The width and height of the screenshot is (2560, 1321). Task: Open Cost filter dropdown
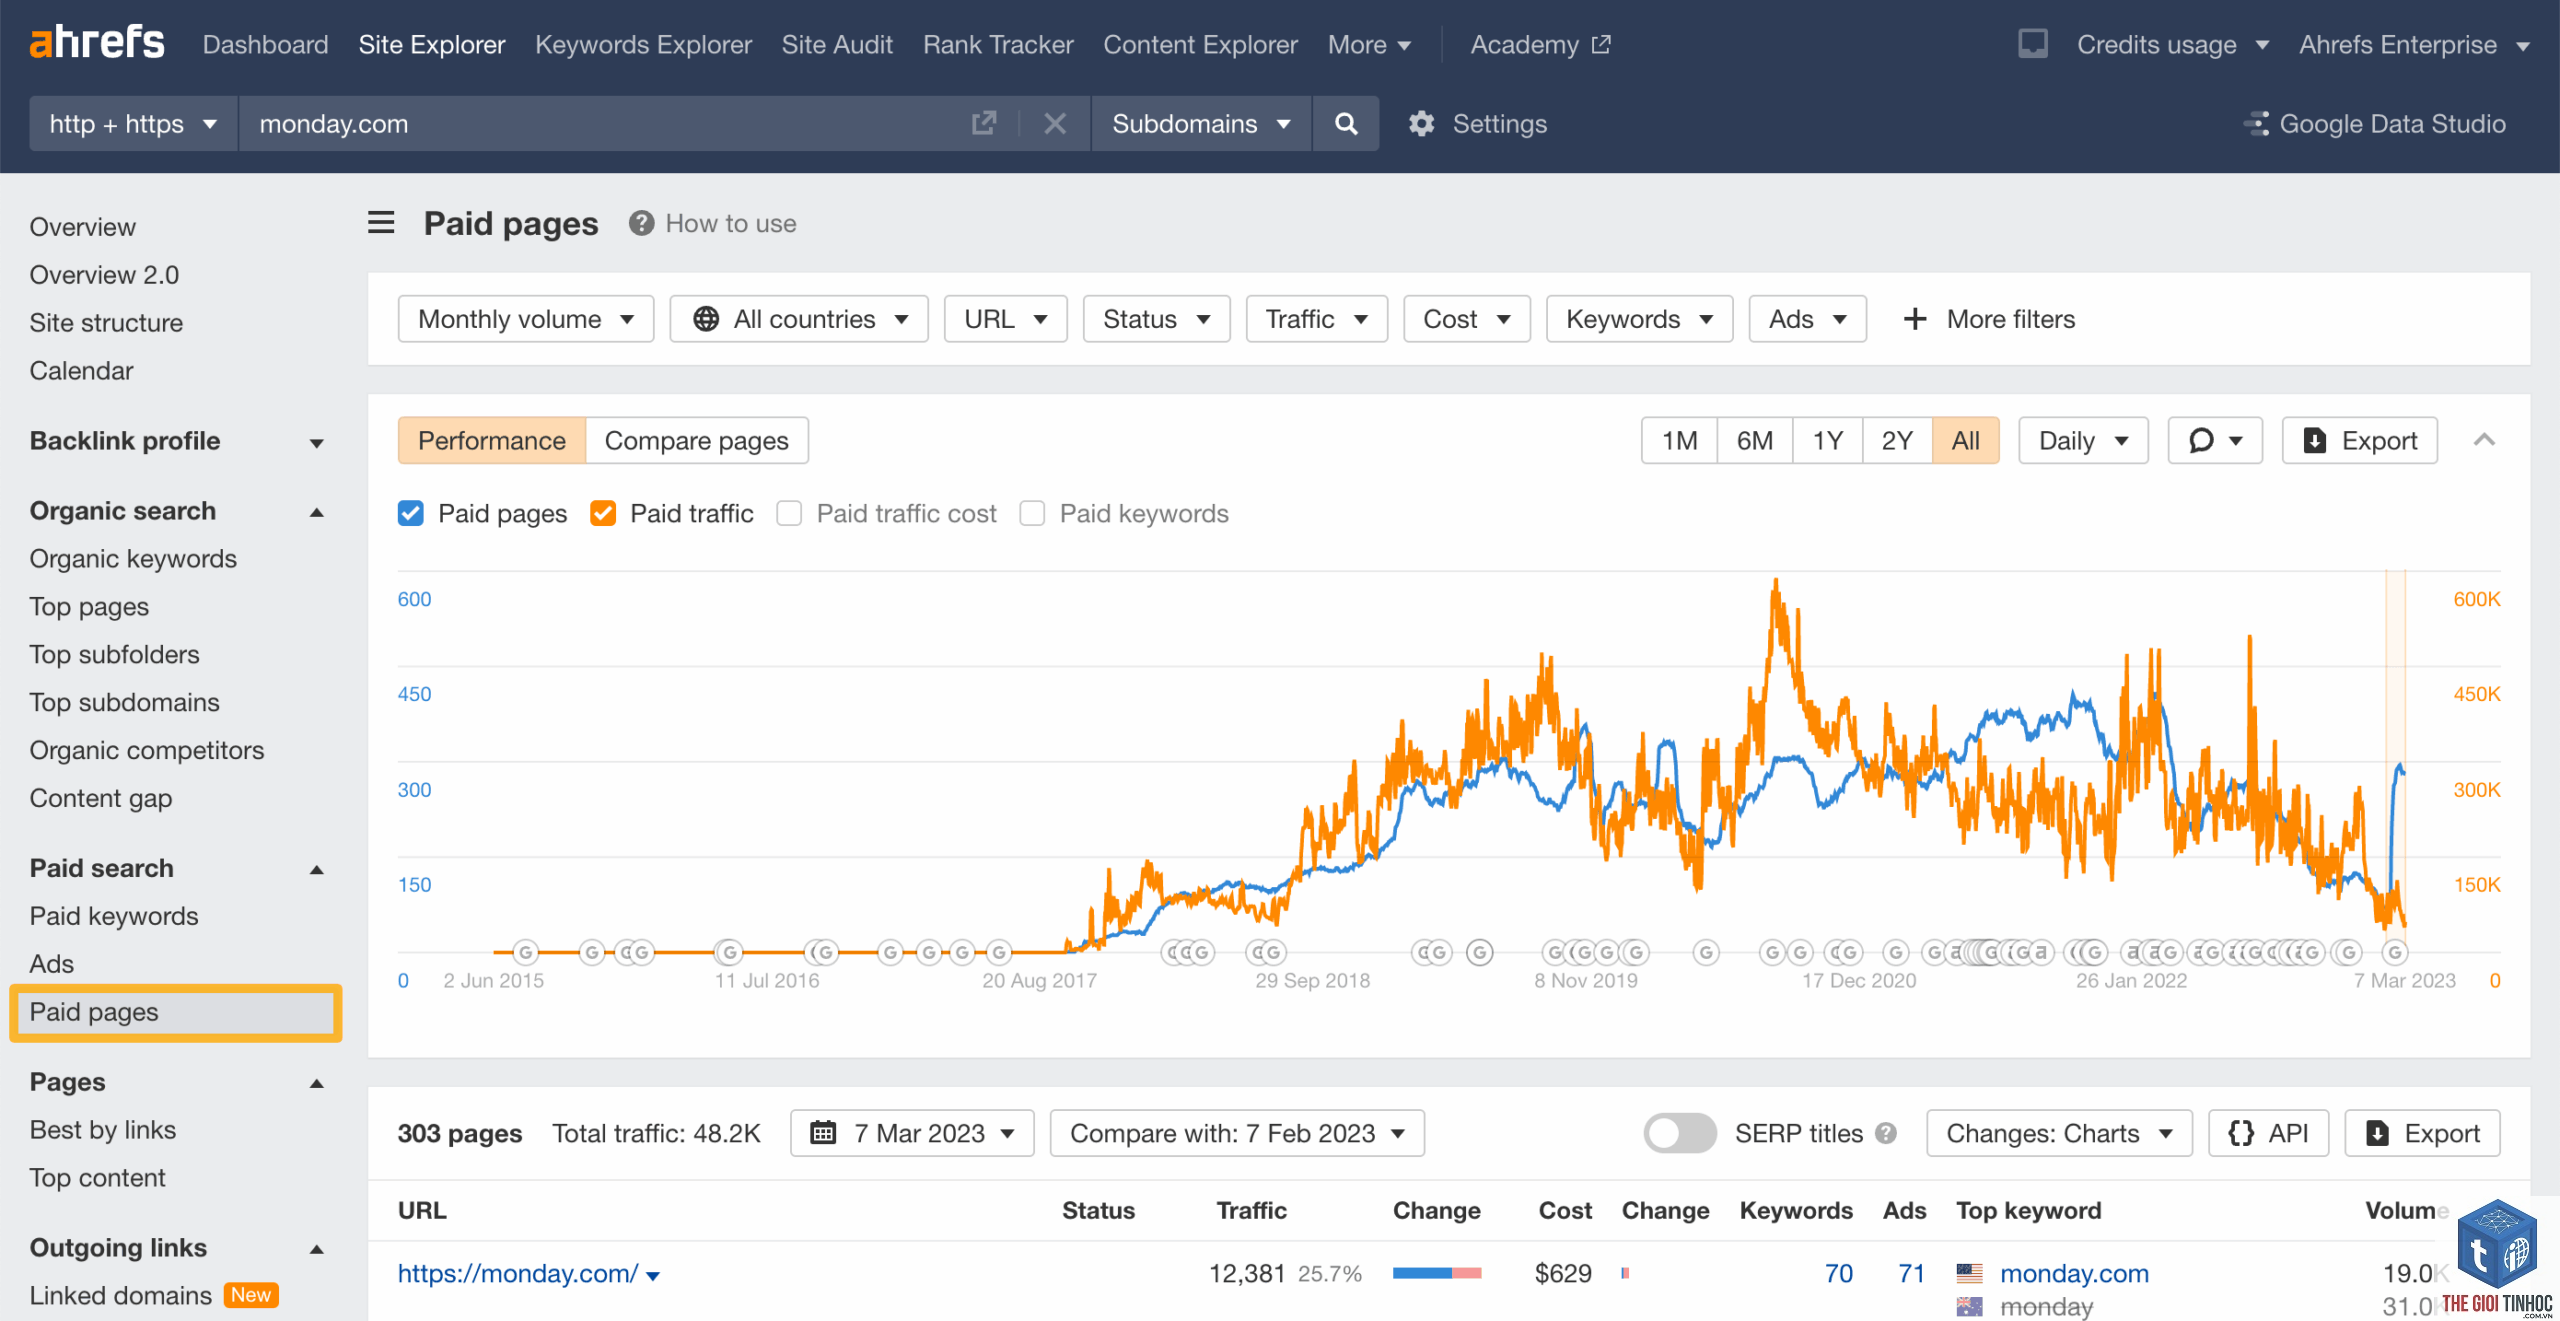[x=1466, y=318]
